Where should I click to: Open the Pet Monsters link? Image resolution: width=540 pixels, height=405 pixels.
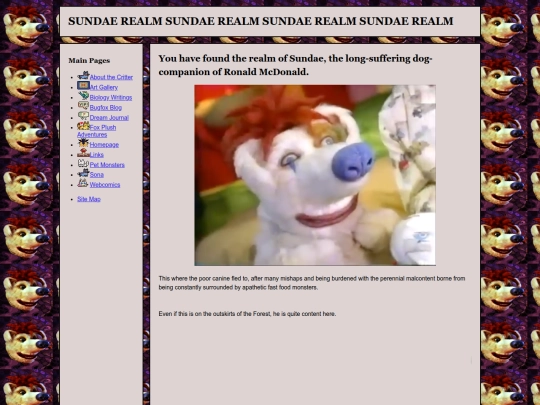(x=107, y=165)
